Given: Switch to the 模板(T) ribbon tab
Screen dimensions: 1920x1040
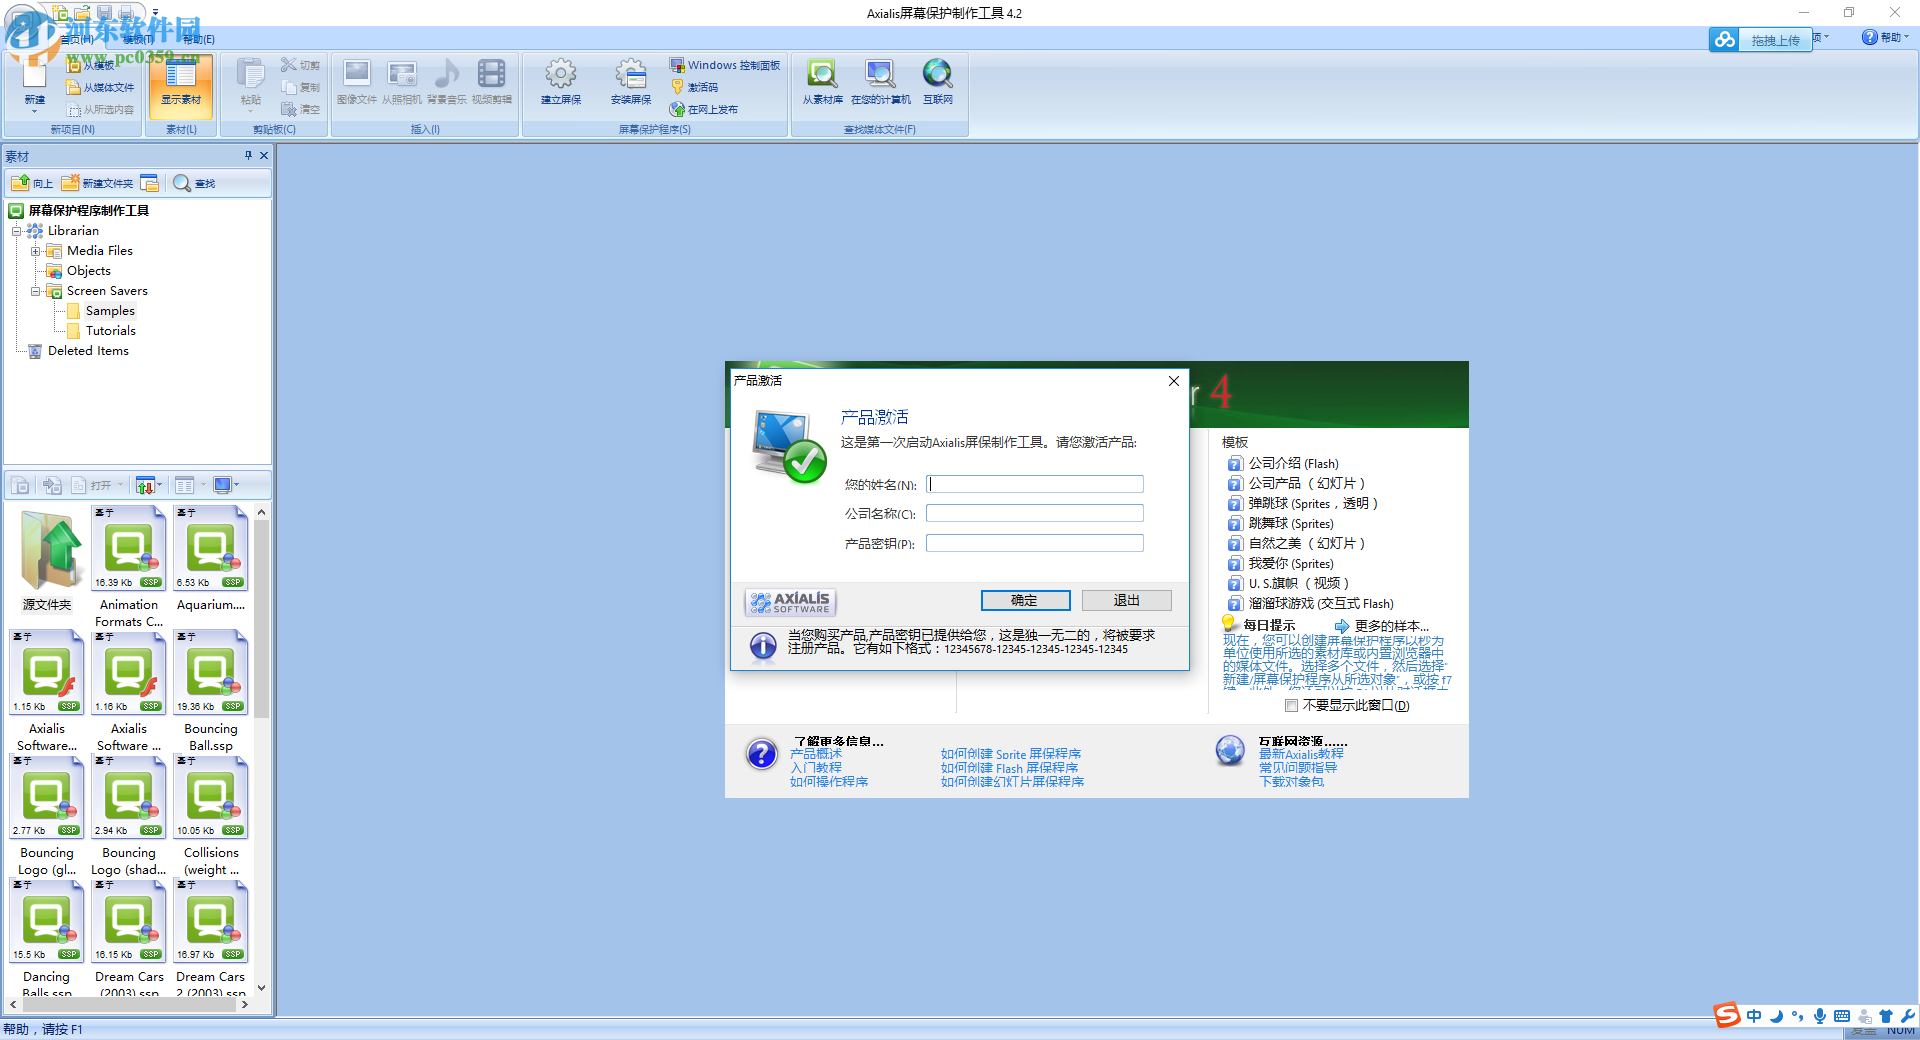Looking at the screenshot, I should tap(137, 39).
